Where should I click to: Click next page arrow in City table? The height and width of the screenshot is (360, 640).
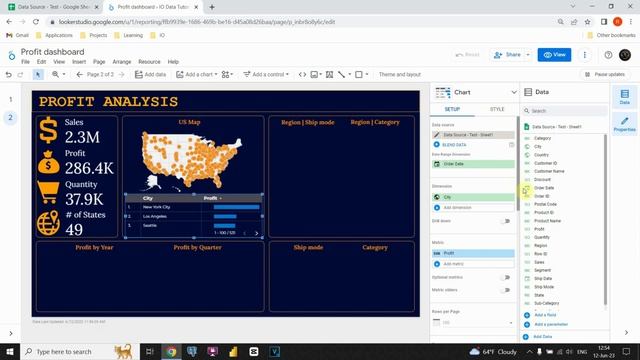click(256, 233)
